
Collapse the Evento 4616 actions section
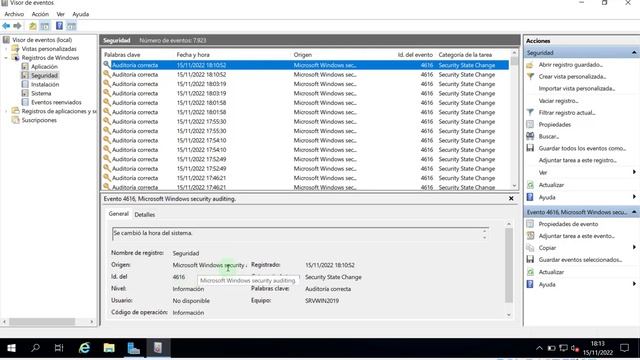coord(634,212)
